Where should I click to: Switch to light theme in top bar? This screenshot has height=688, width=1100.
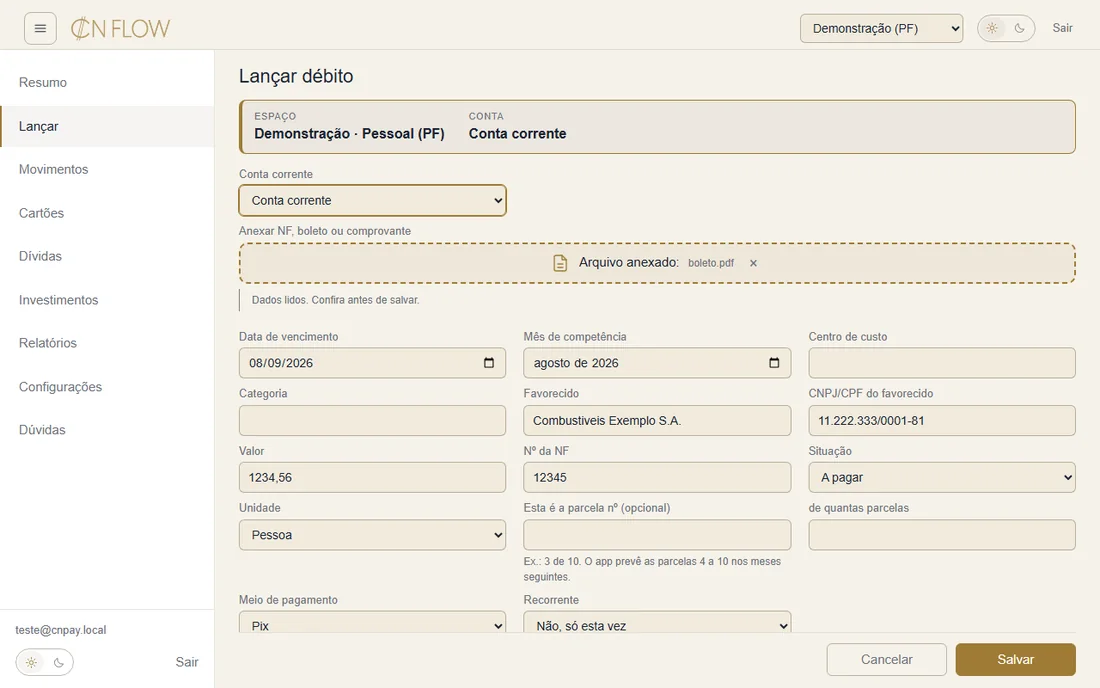click(992, 28)
